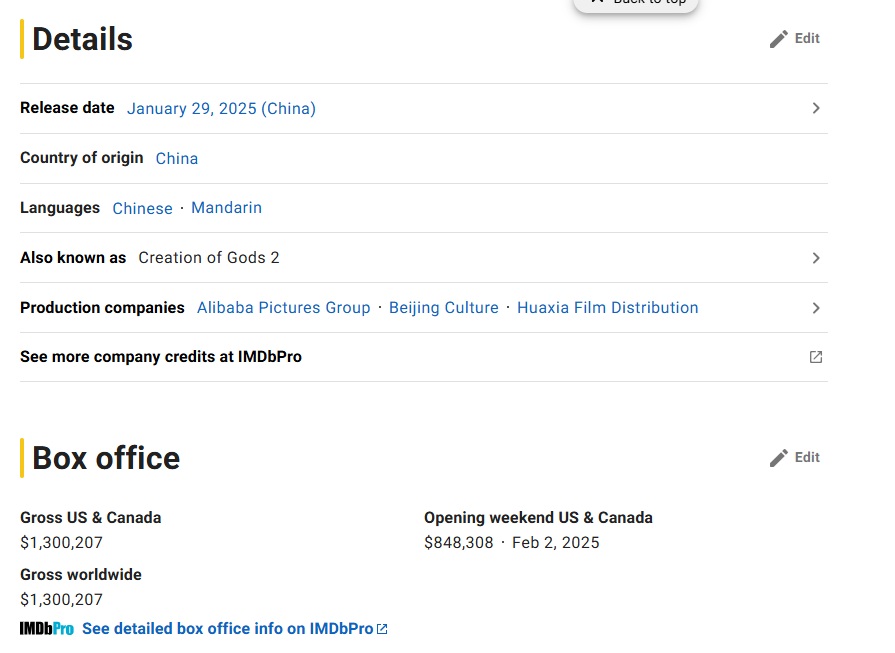Click Edit text in Details section
Screen dimensions: 895x653
[807, 38]
